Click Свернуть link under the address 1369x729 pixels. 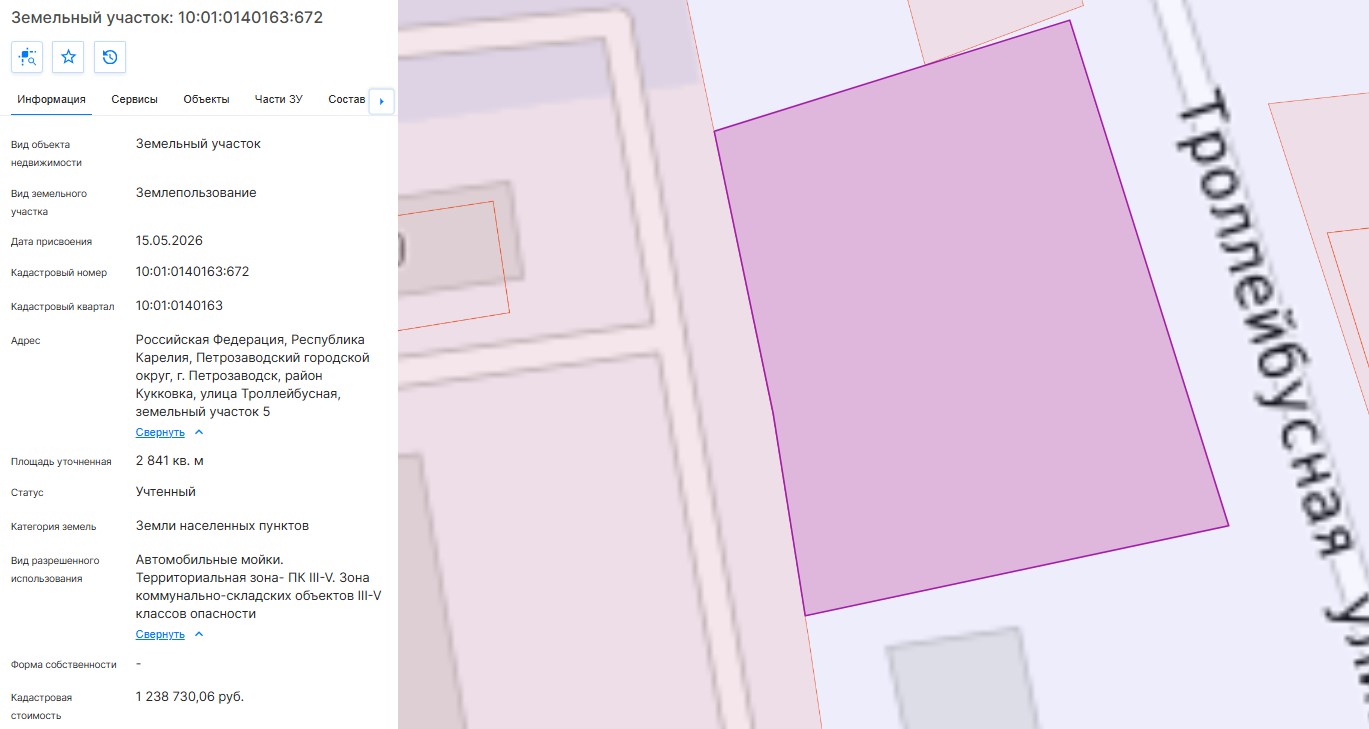[x=160, y=432]
